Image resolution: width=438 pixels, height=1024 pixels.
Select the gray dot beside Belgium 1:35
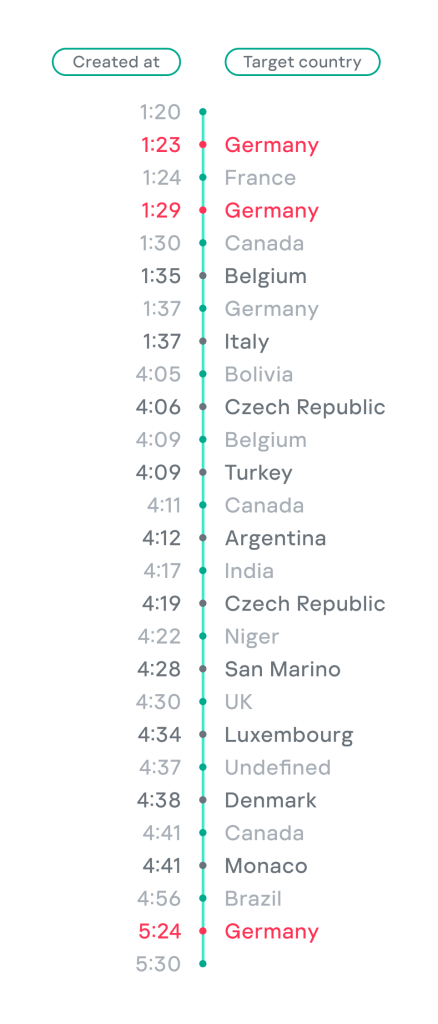click(x=203, y=276)
